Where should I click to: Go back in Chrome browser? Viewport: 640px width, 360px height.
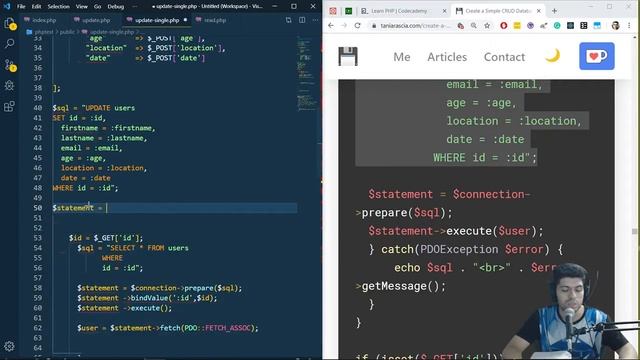point(331,25)
